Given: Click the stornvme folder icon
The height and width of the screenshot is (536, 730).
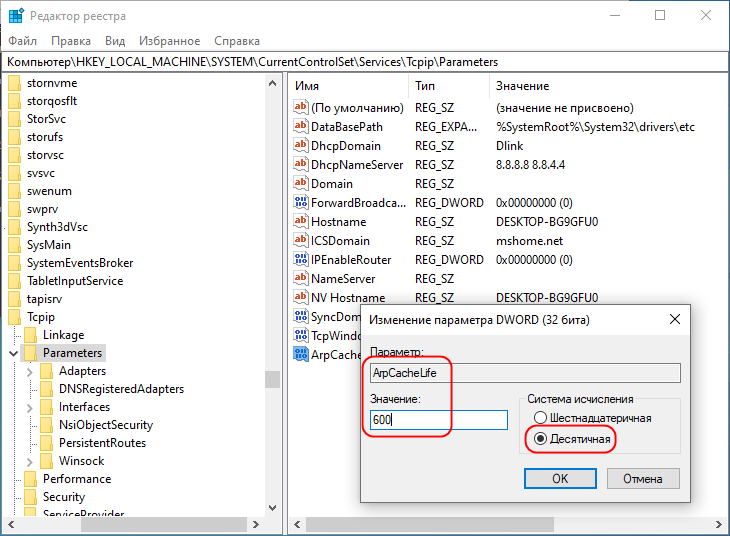Looking at the screenshot, I should tap(14, 83).
